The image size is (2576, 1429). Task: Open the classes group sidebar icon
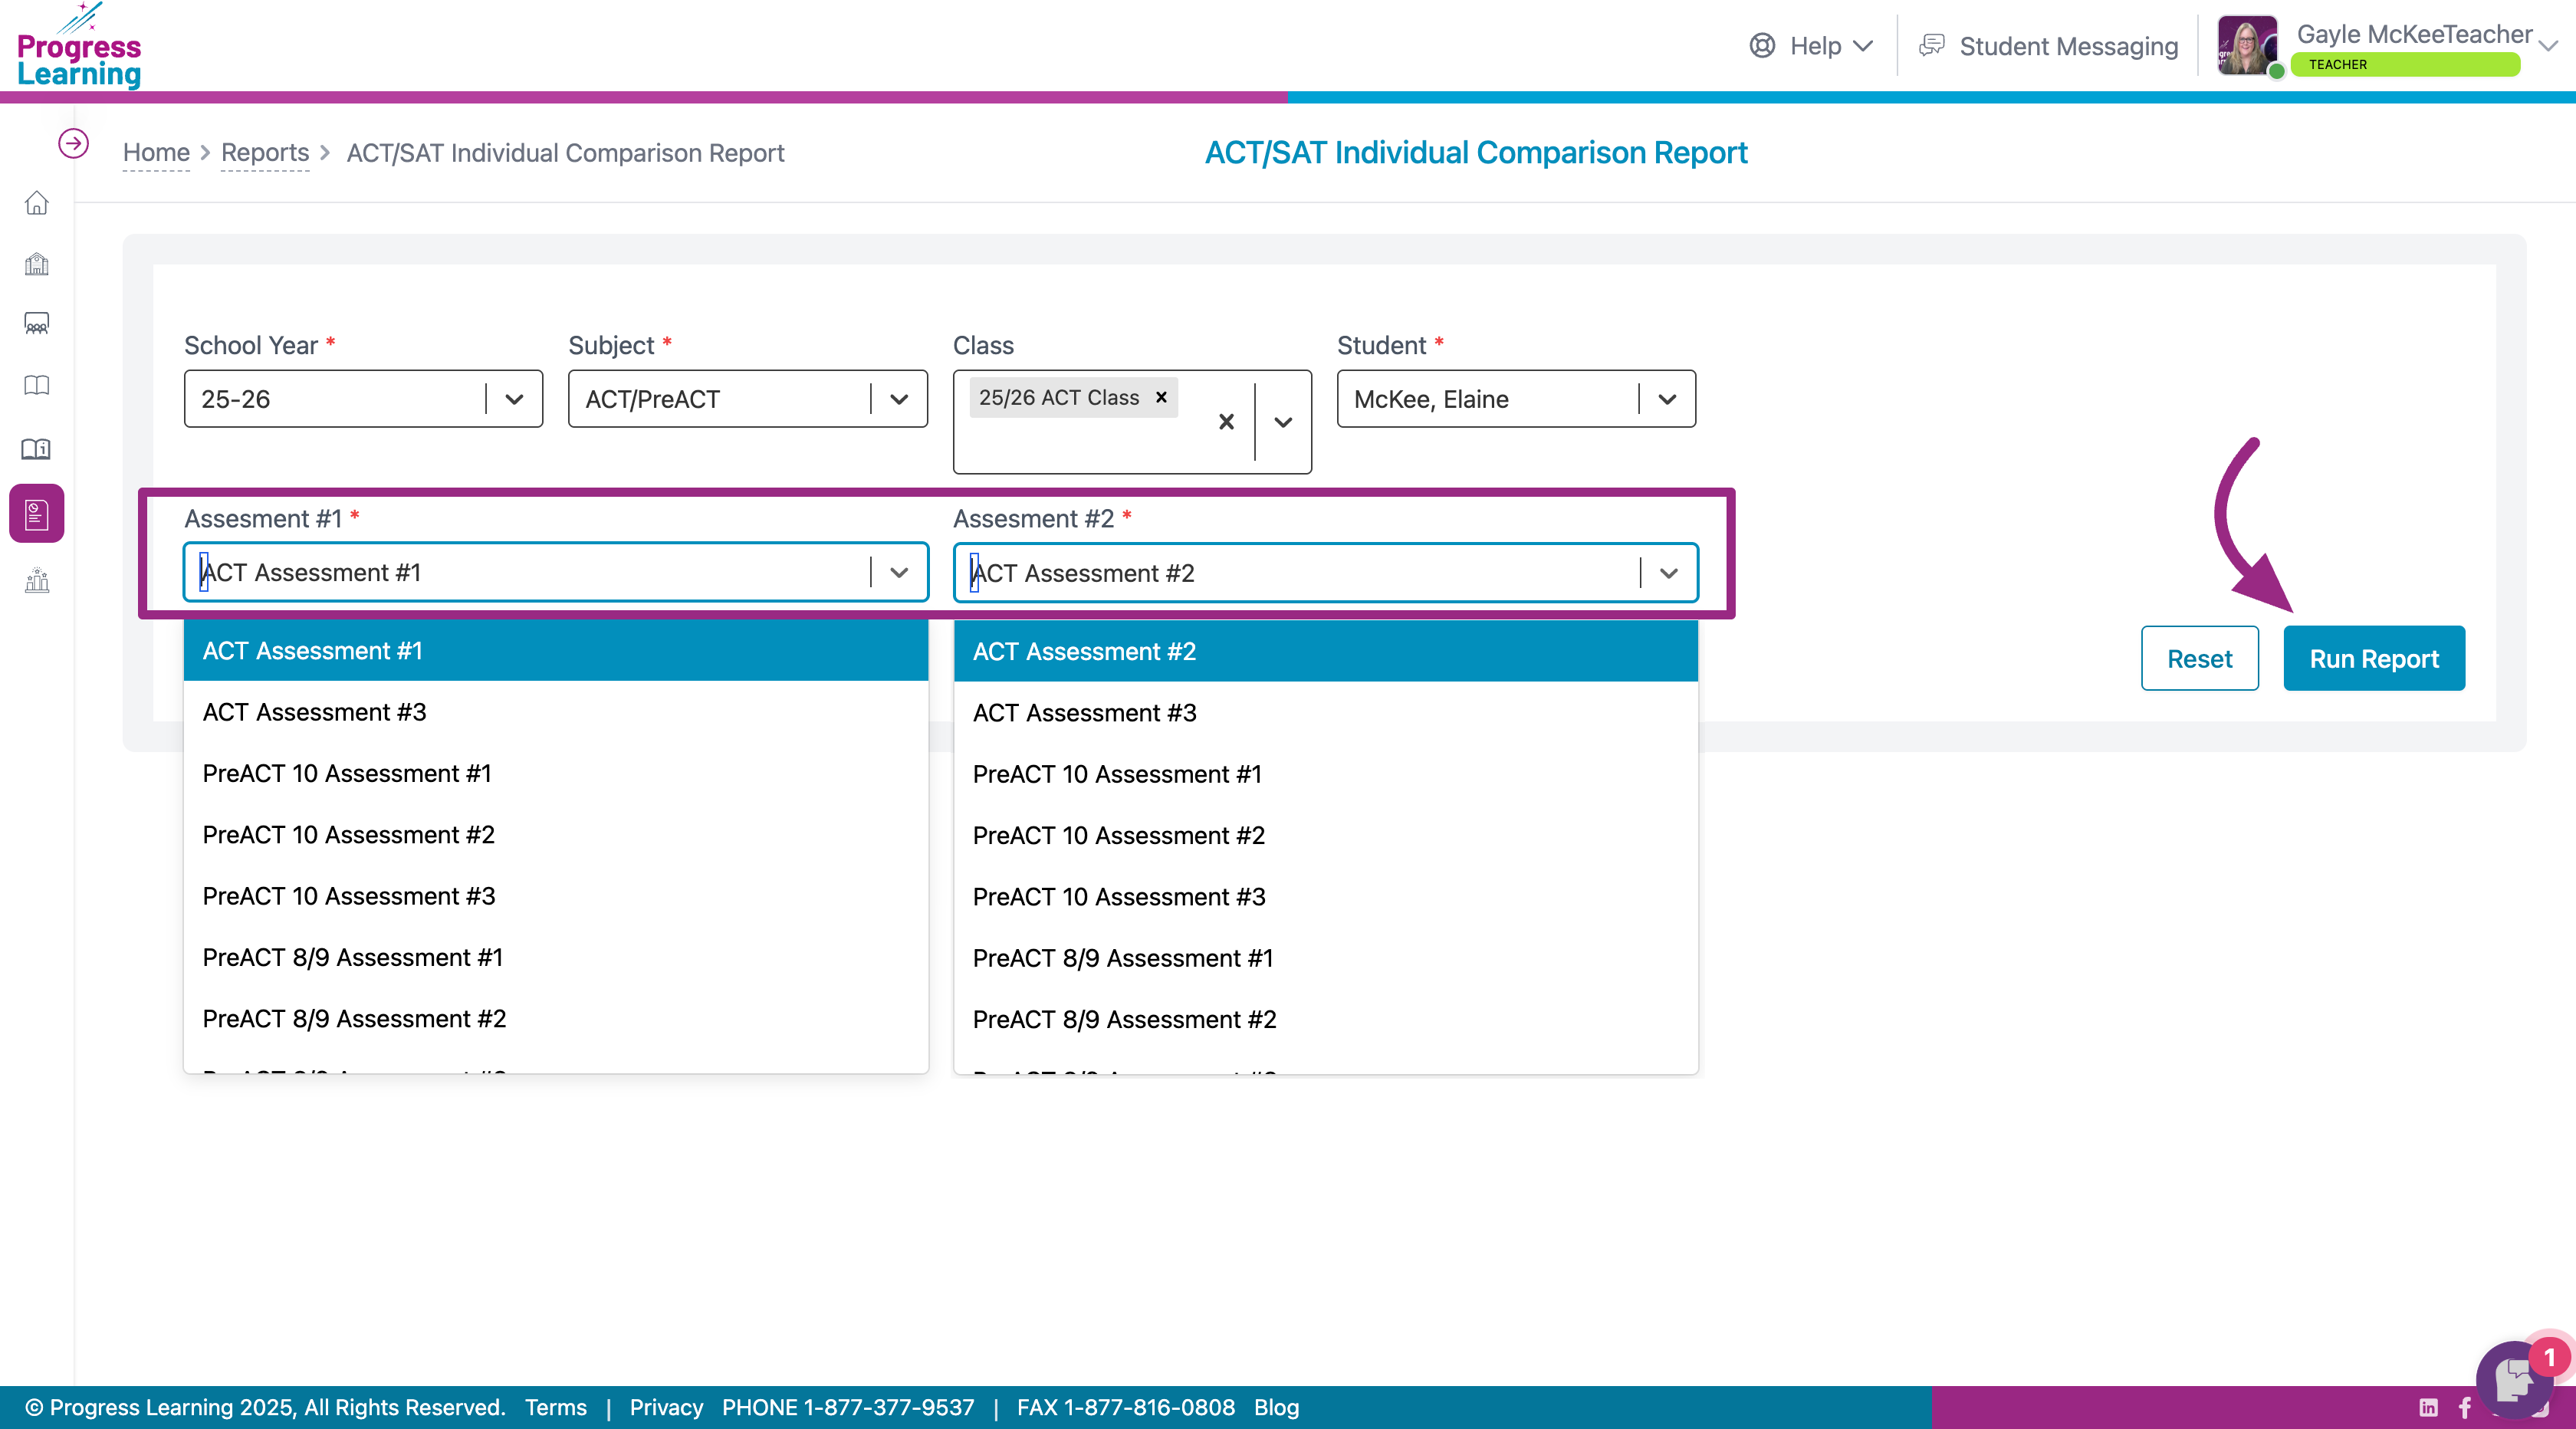pyautogui.click(x=37, y=324)
